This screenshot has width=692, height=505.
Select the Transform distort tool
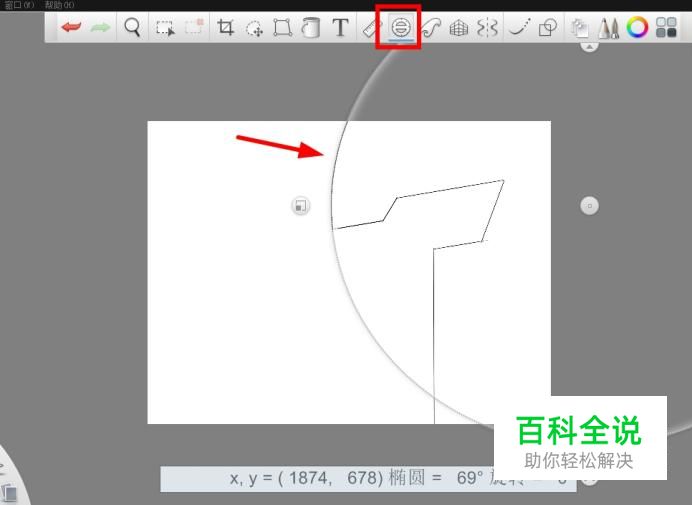[282, 27]
